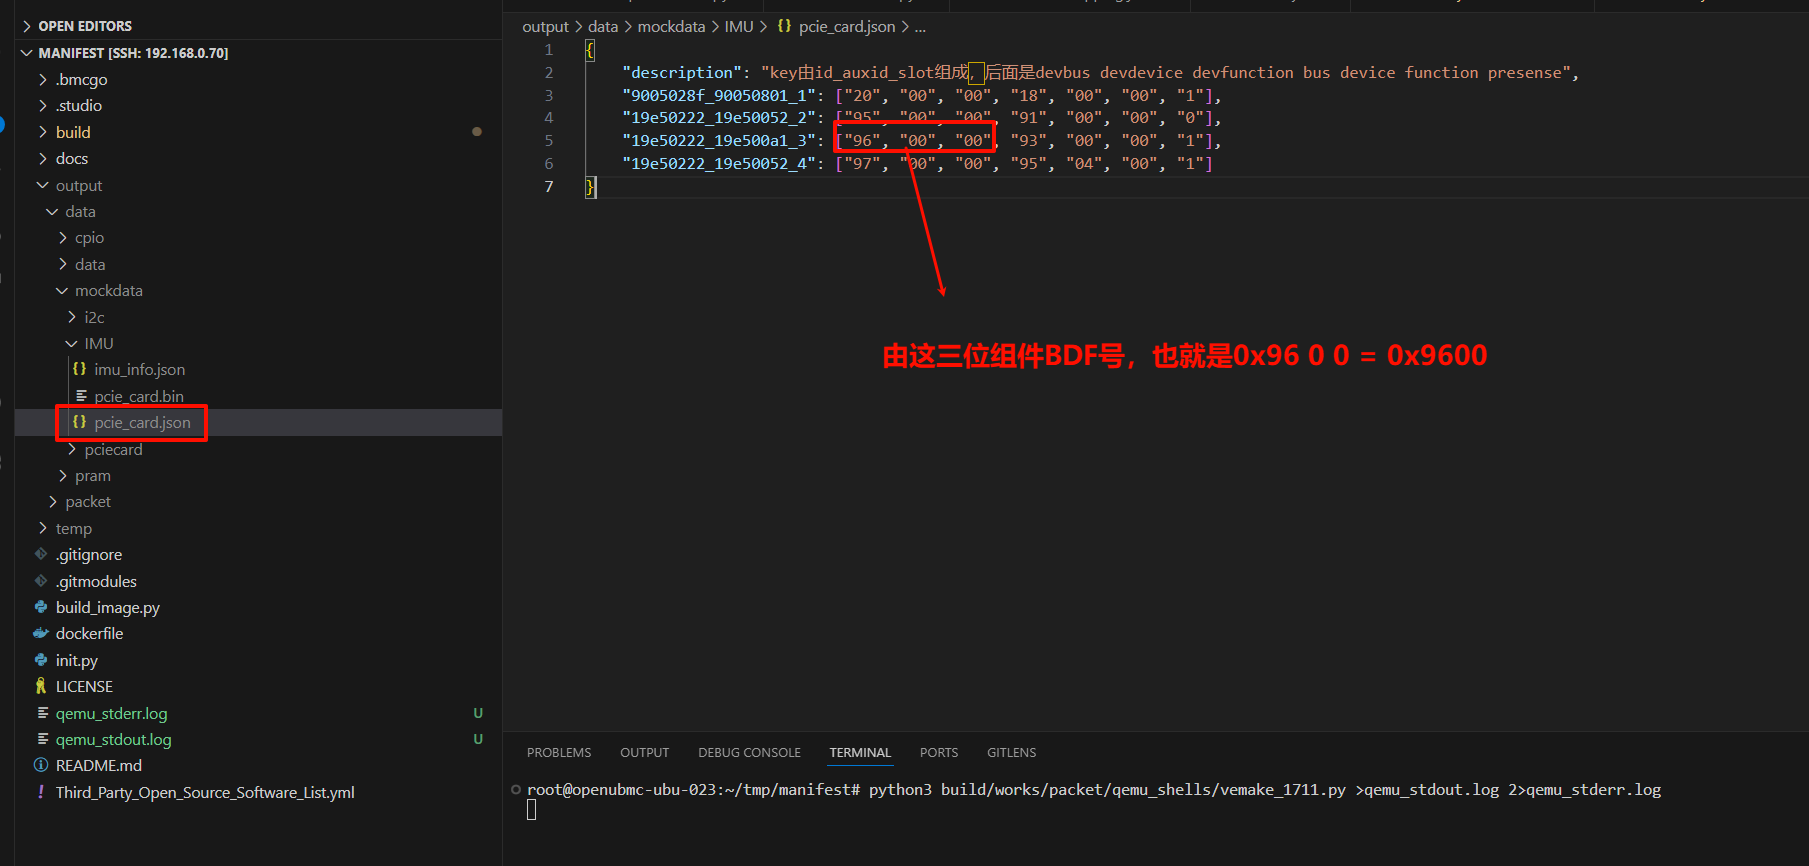Open qemu_stderr.log file
The image size is (1809, 866).
pyautogui.click(x=111, y=714)
